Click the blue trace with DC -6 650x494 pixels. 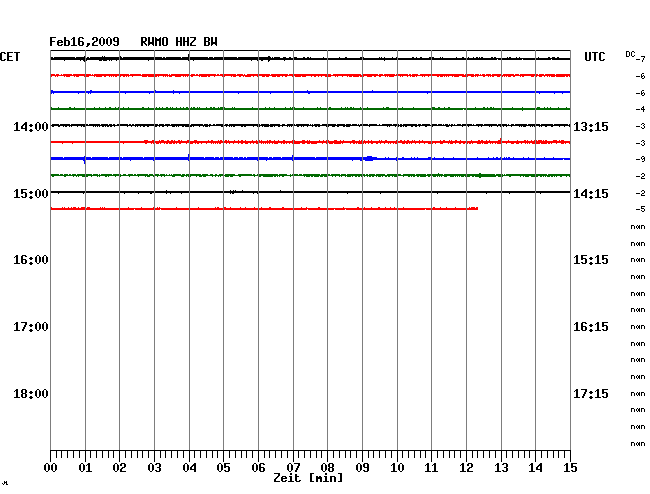coord(310,92)
